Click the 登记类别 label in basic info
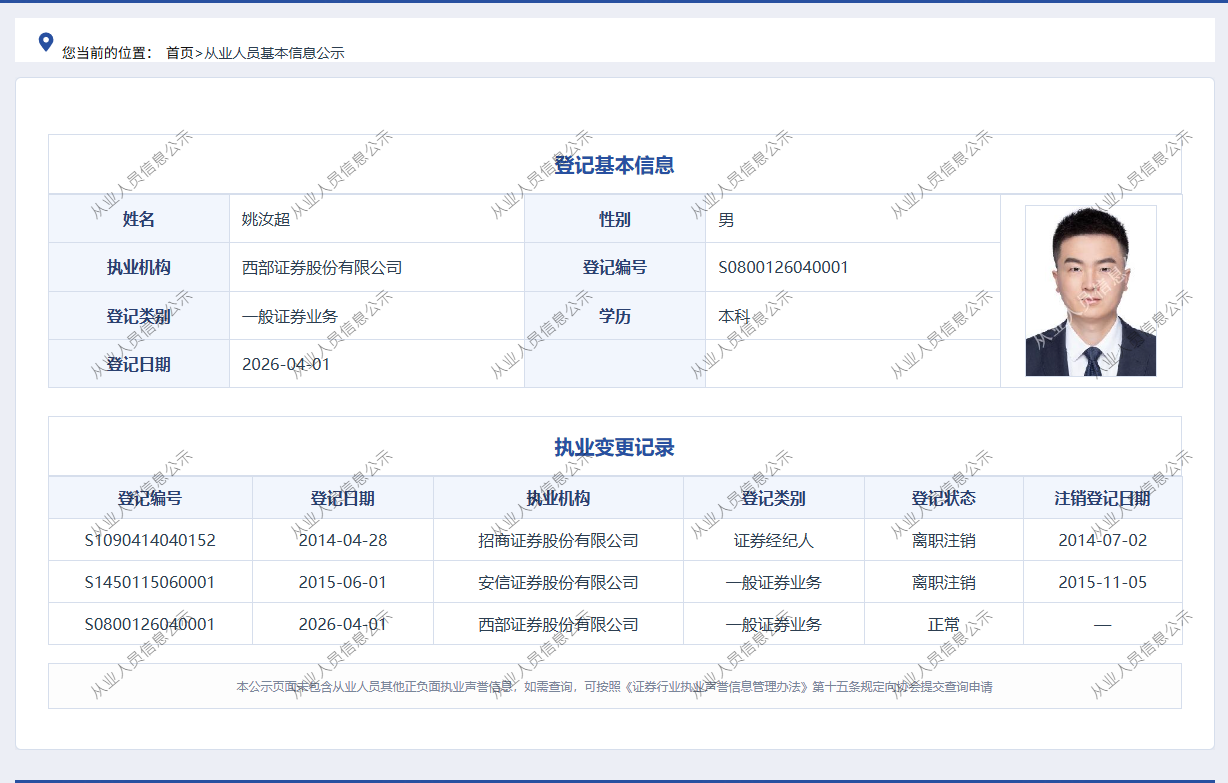Screen dimensions: 1228x783 [x=139, y=316]
